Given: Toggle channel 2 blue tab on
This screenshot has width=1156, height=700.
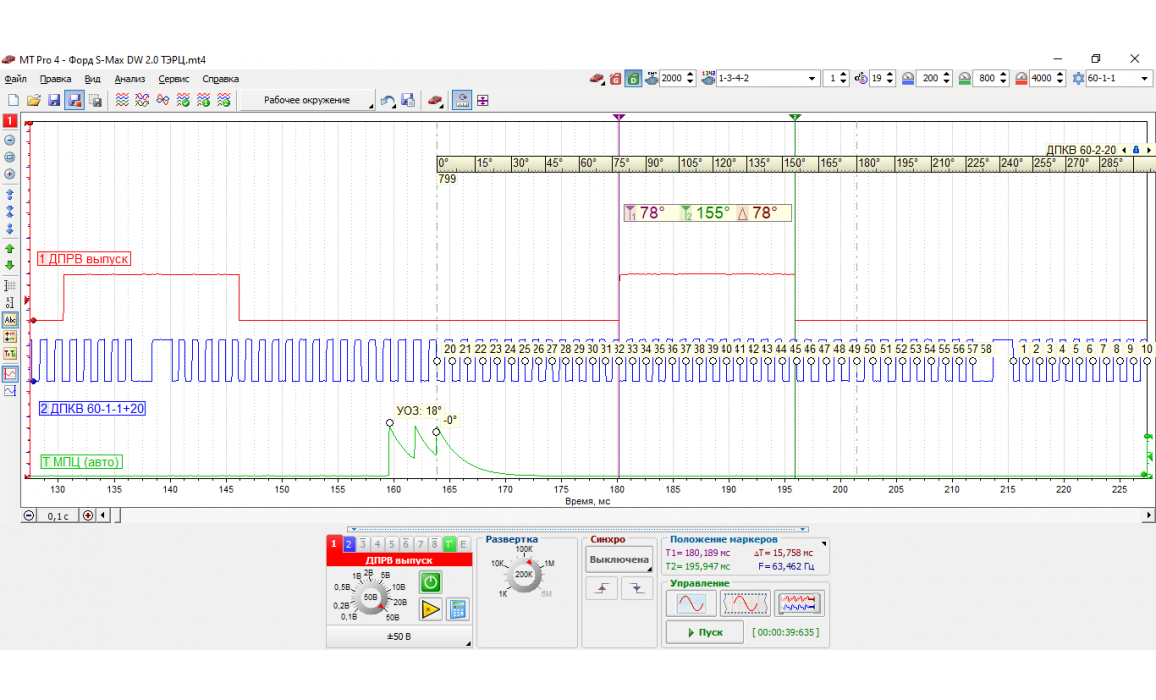Looking at the screenshot, I should coord(349,544).
